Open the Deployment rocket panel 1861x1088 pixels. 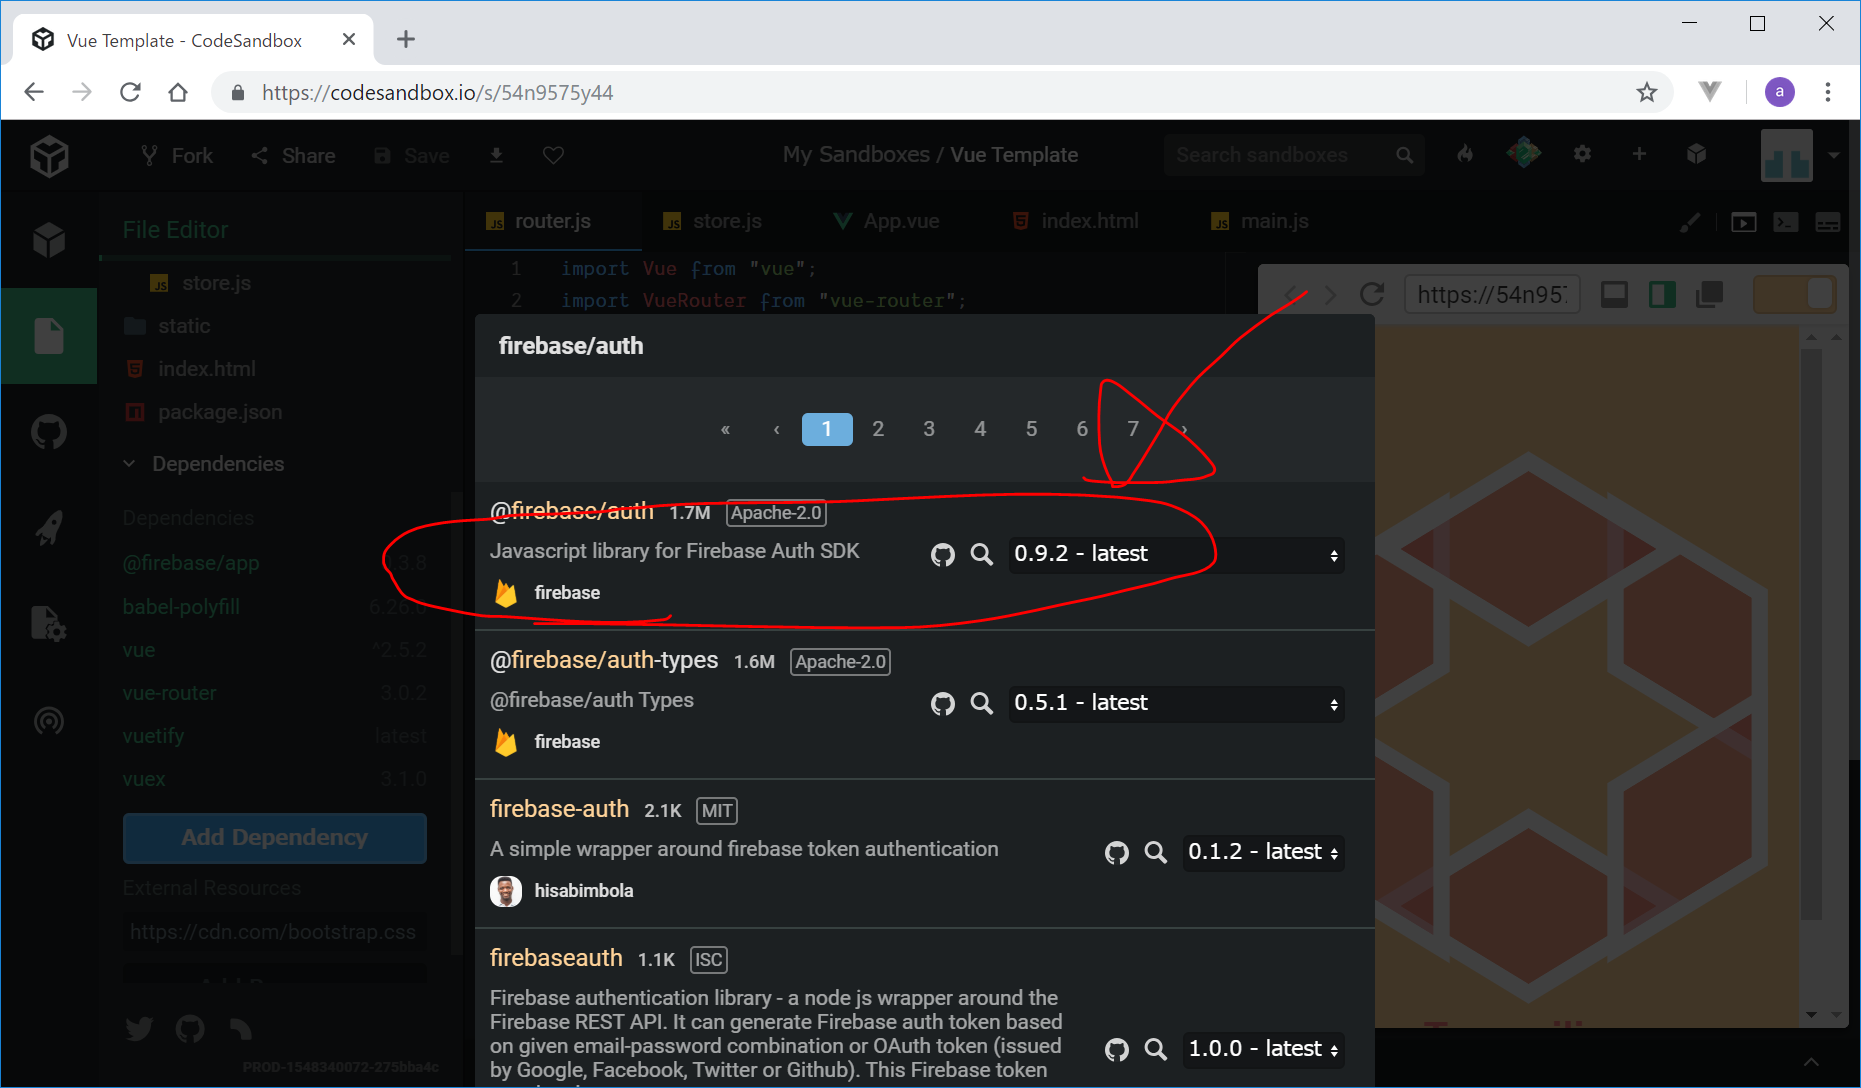[x=48, y=527]
